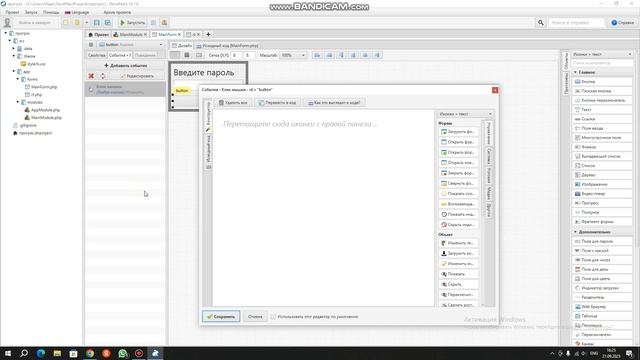640x360 pixels.
Task: Select Свернуть форму action in dialog
Action: tap(458, 183)
